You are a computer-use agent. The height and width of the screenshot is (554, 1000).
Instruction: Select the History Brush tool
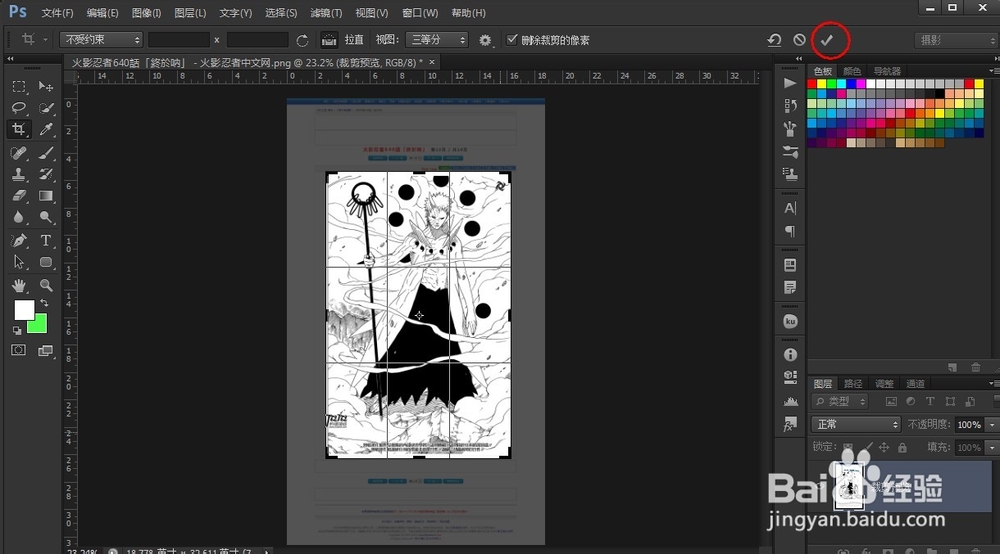45,174
